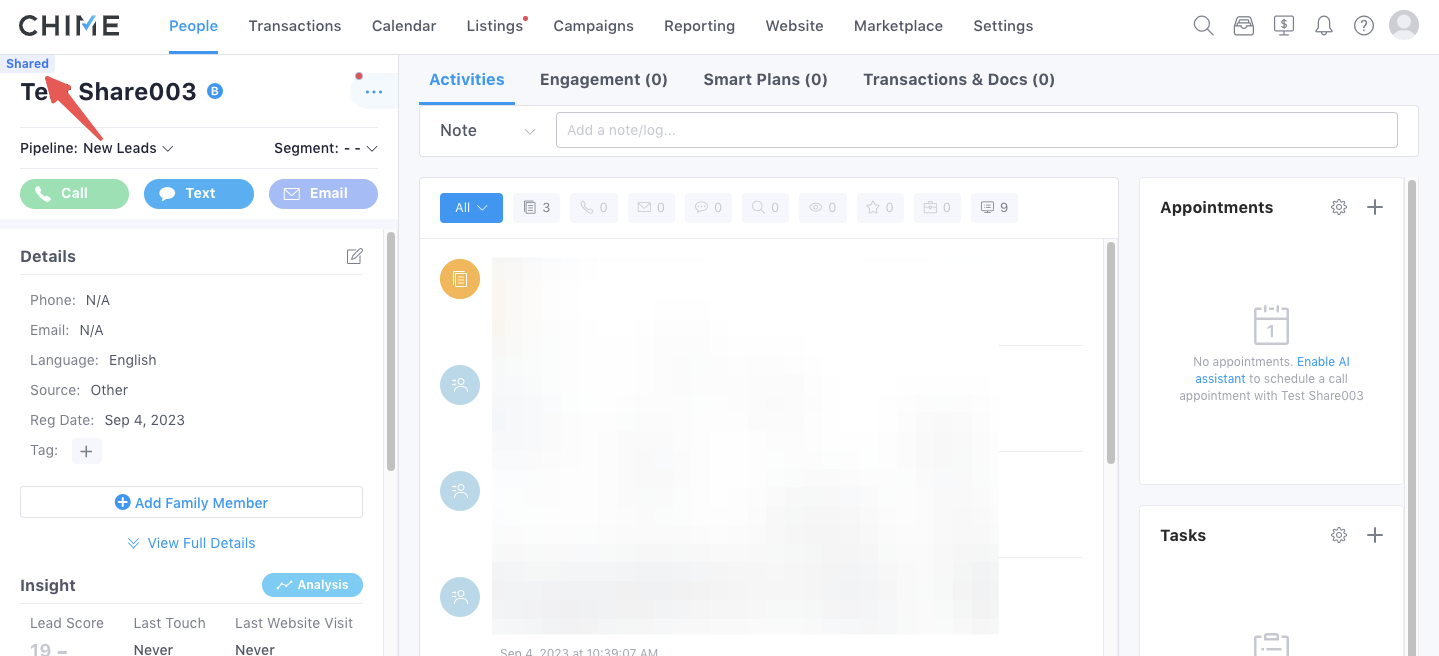1439x656 pixels.
Task: Open the Reporting menu
Action: pos(699,26)
